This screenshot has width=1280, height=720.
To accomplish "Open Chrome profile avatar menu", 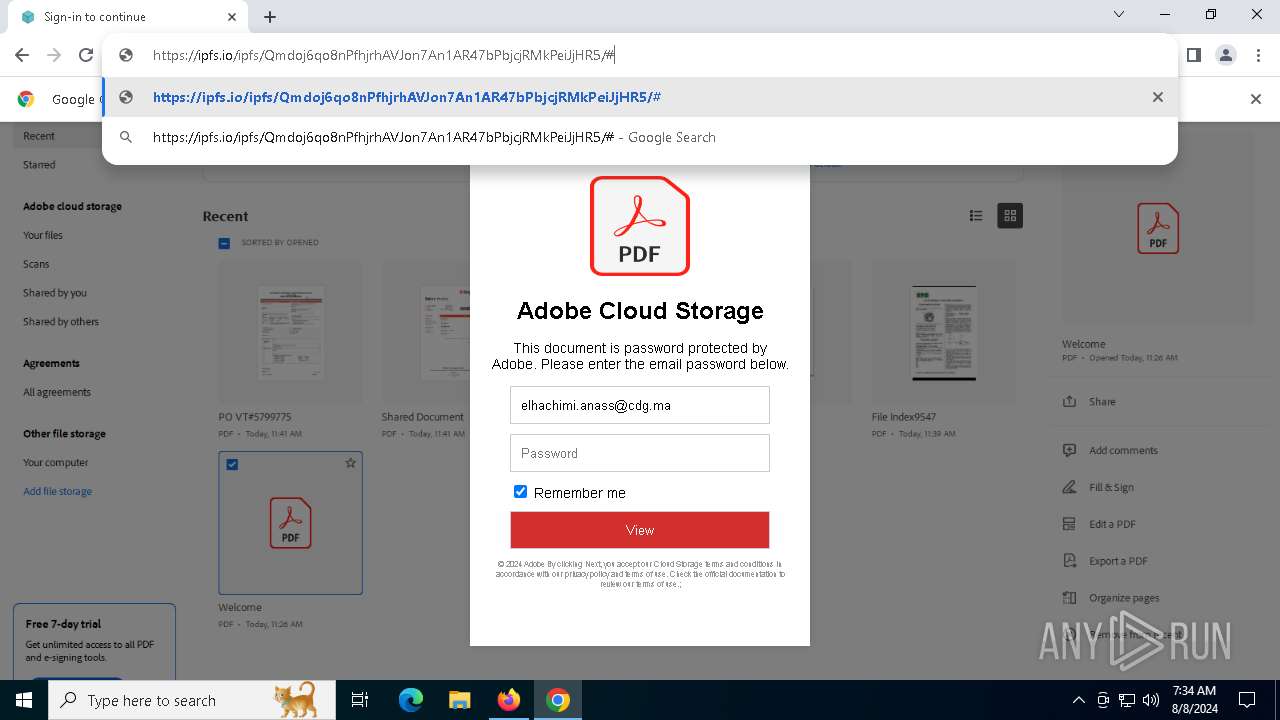I will [1226, 55].
